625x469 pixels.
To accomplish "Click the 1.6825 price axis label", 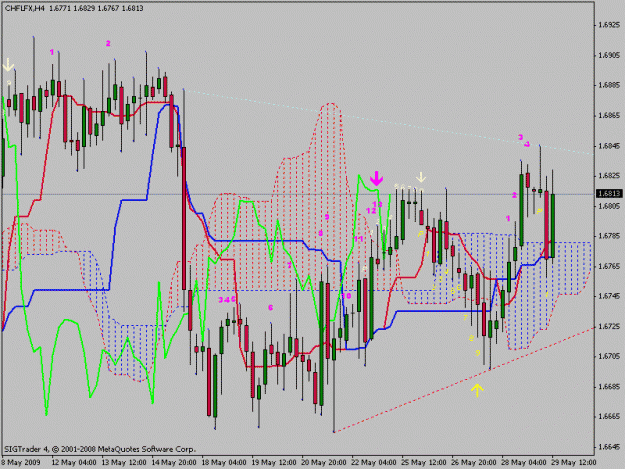I will click(x=609, y=175).
